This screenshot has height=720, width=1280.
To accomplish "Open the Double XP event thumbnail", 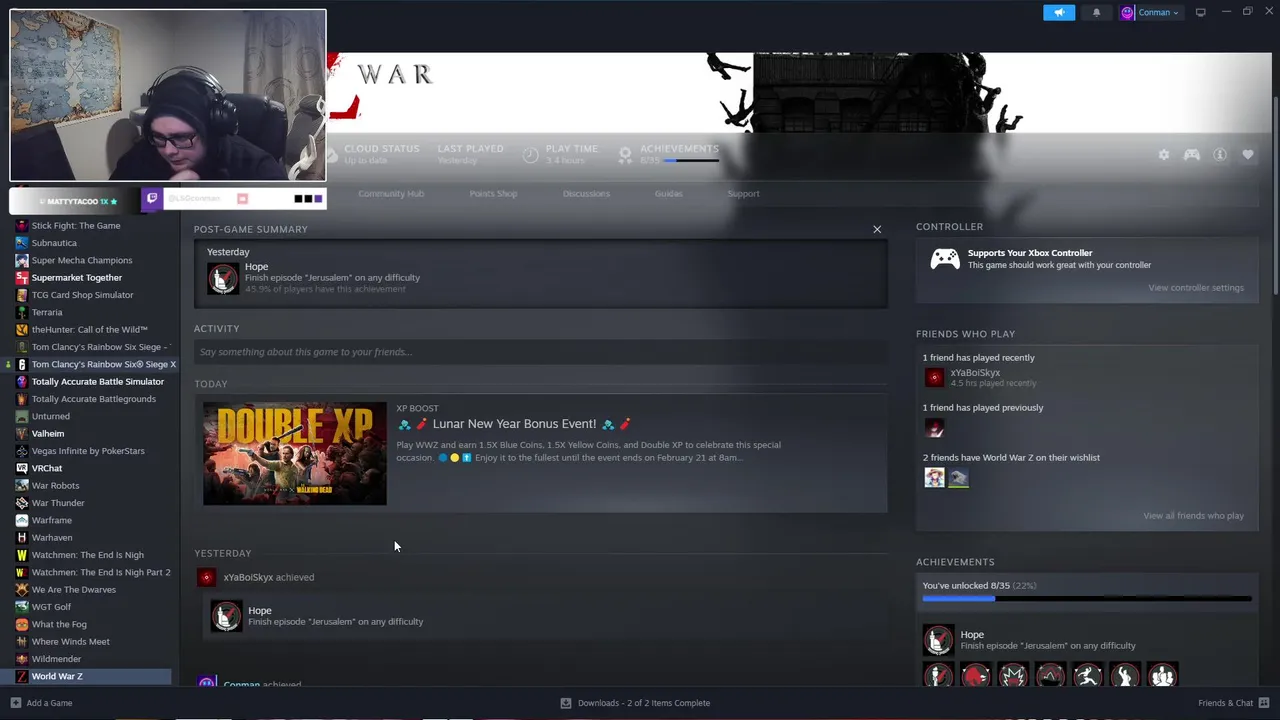I will click(295, 454).
